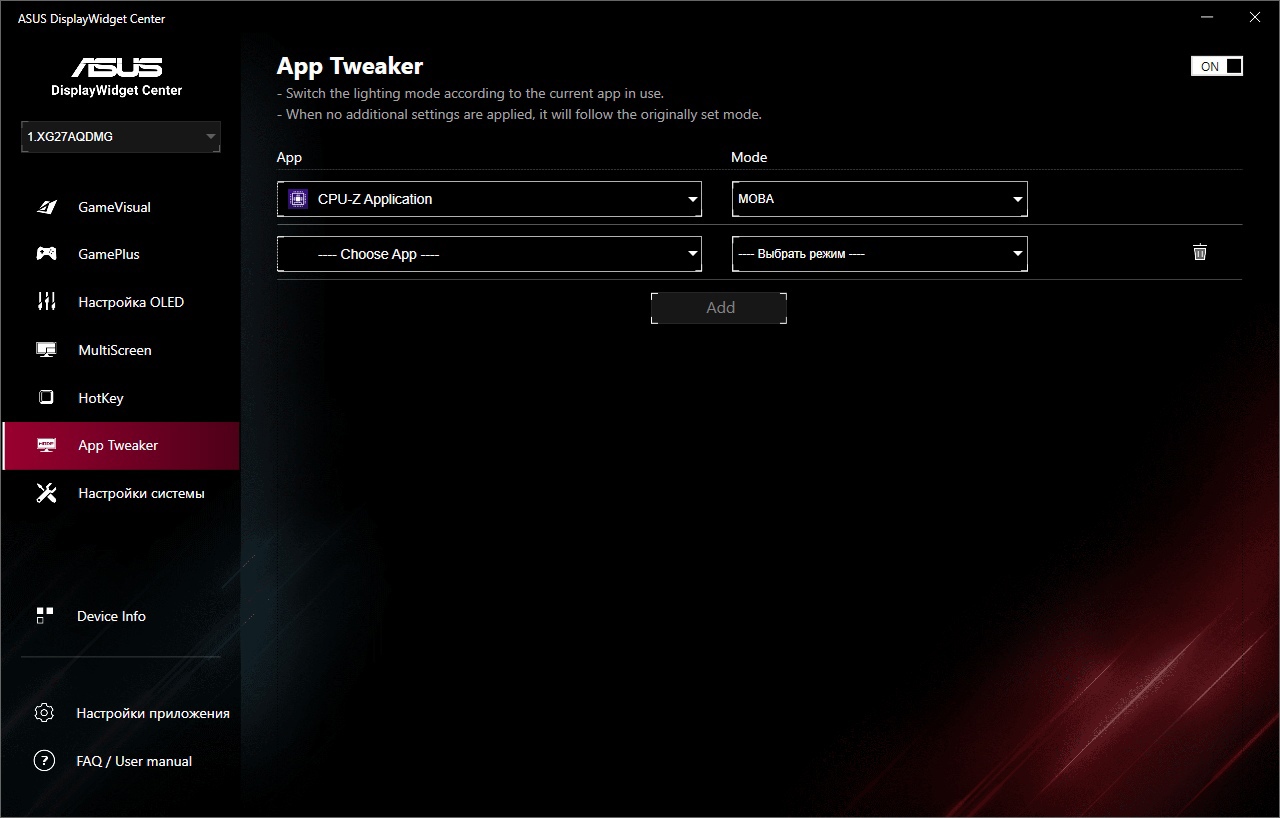
Task: Open the GameVisual section
Action: tap(120, 207)
